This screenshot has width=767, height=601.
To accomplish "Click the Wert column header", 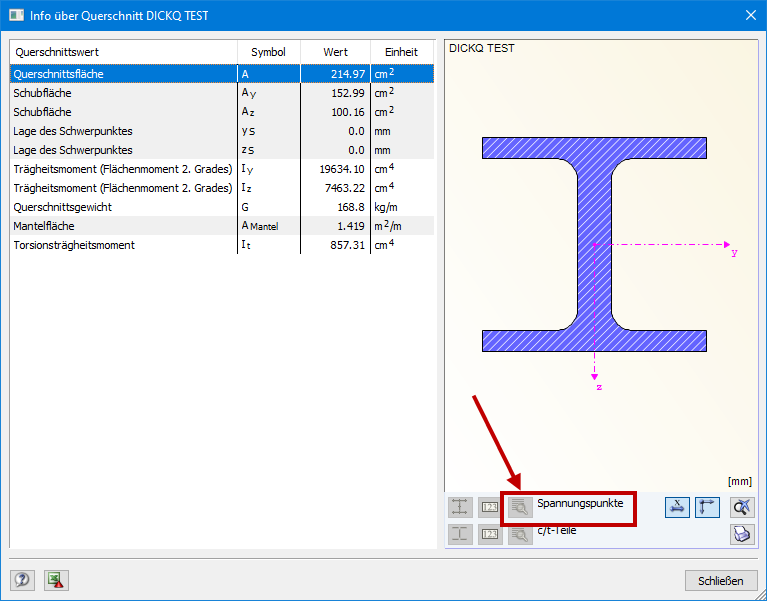I will click(336, 52).
